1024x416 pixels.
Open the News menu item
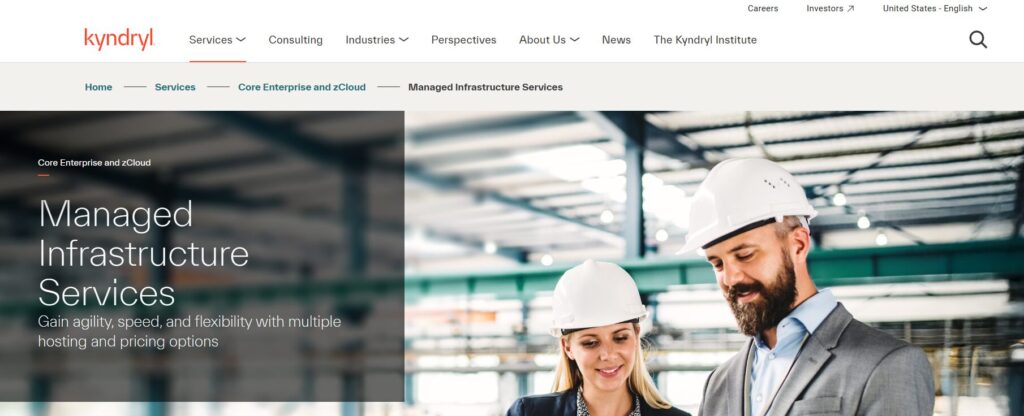coord(616,40)
